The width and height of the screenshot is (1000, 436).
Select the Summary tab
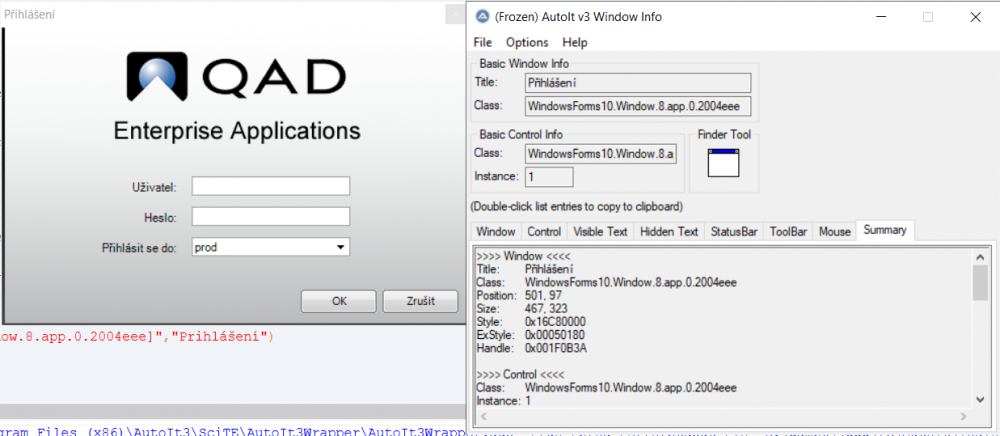point(885,230)
